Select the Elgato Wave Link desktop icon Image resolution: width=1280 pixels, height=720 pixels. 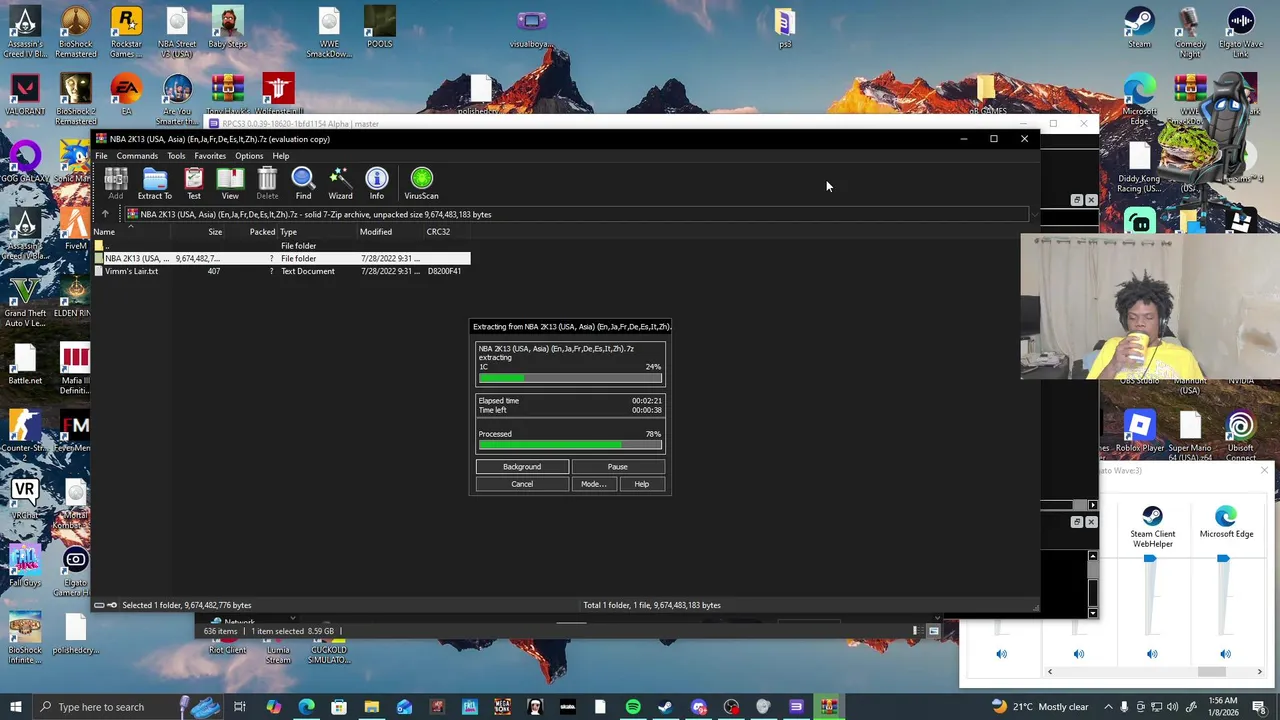1240,33
